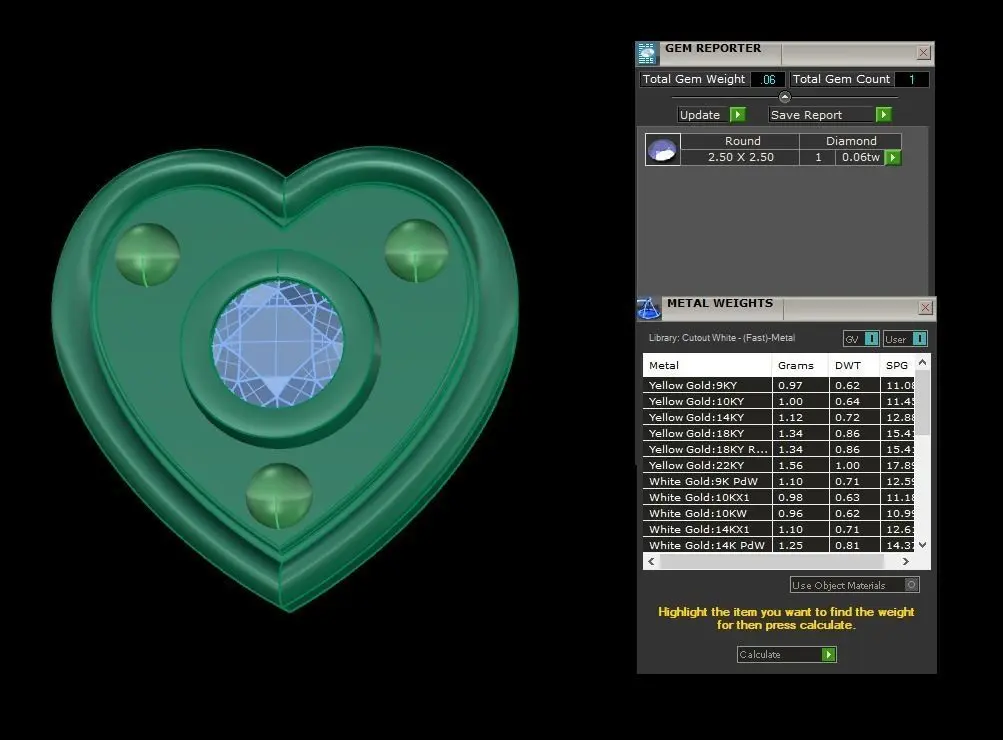Select the White Gold:10KW row
Viewport: 1003px width, 740px height.
[779, 513]
